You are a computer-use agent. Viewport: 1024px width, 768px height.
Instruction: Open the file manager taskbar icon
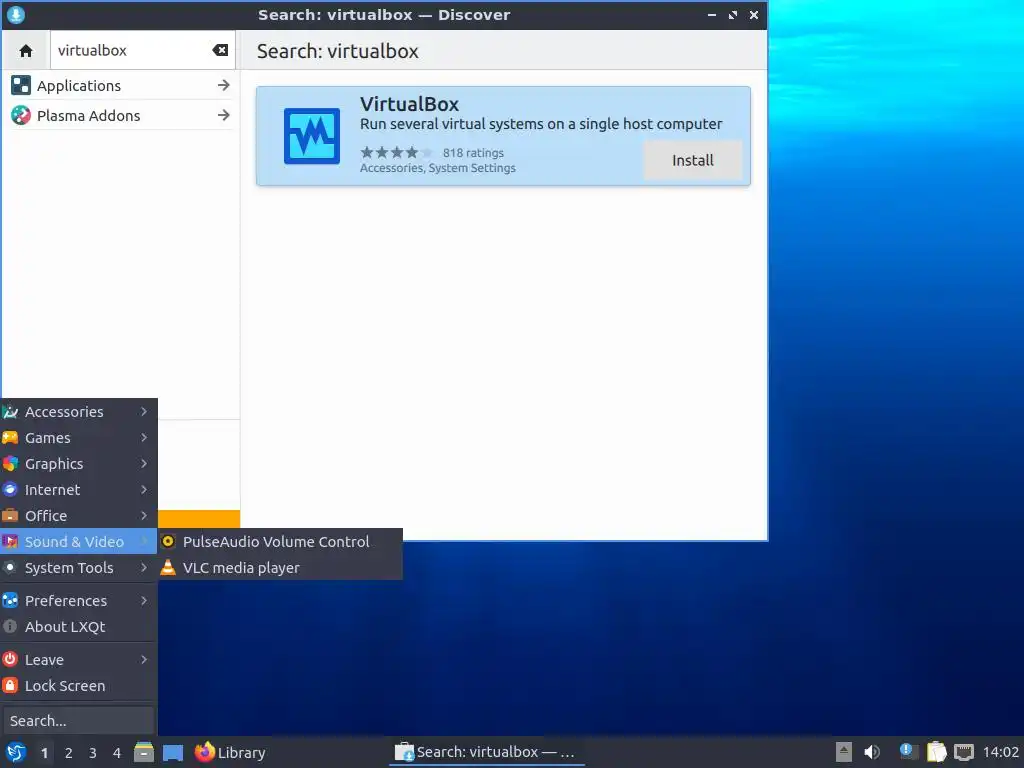[x=144, y=752]
